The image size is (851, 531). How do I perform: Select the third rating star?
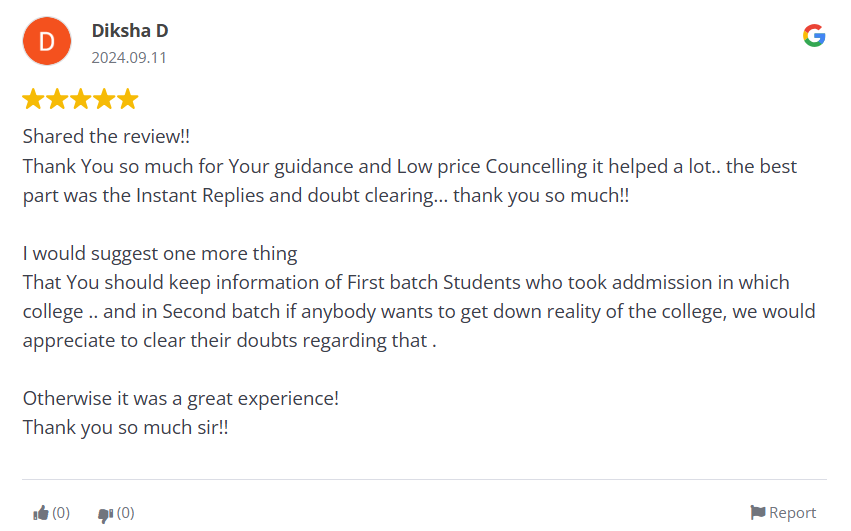pos(80,99)
